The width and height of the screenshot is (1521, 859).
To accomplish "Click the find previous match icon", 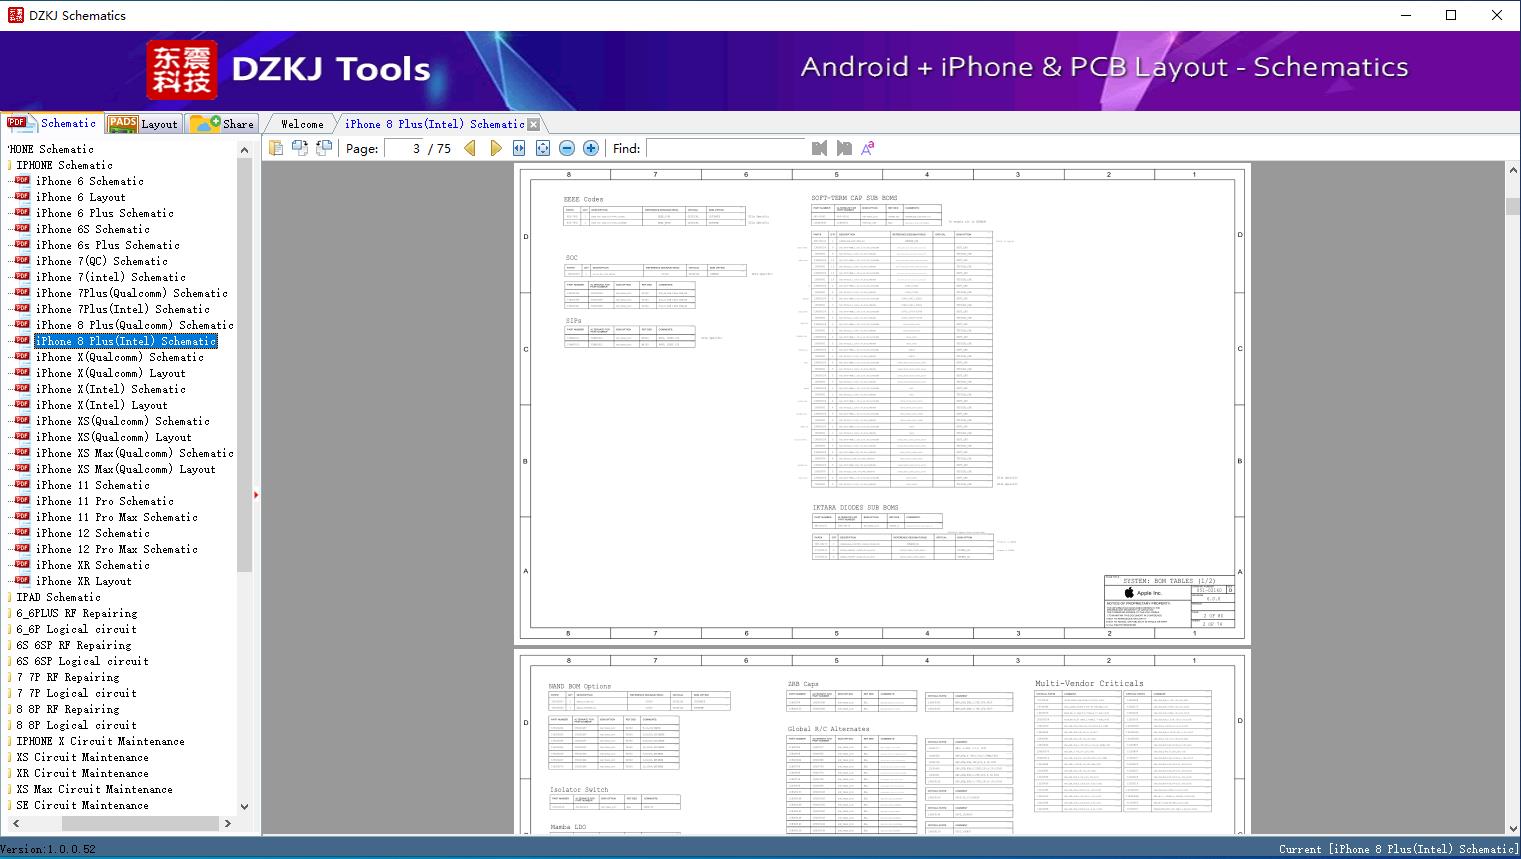I will [x=820, y=148].
